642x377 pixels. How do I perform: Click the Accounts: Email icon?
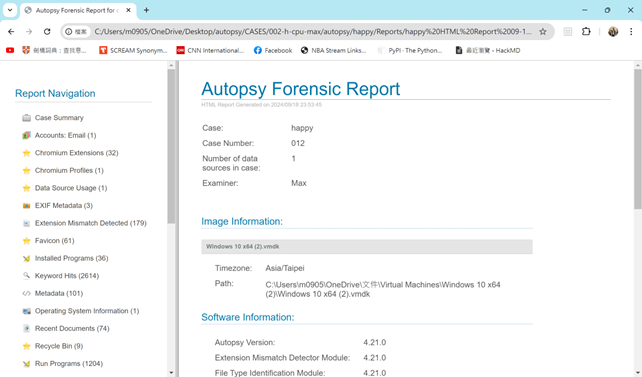click(x=27, y=135)
